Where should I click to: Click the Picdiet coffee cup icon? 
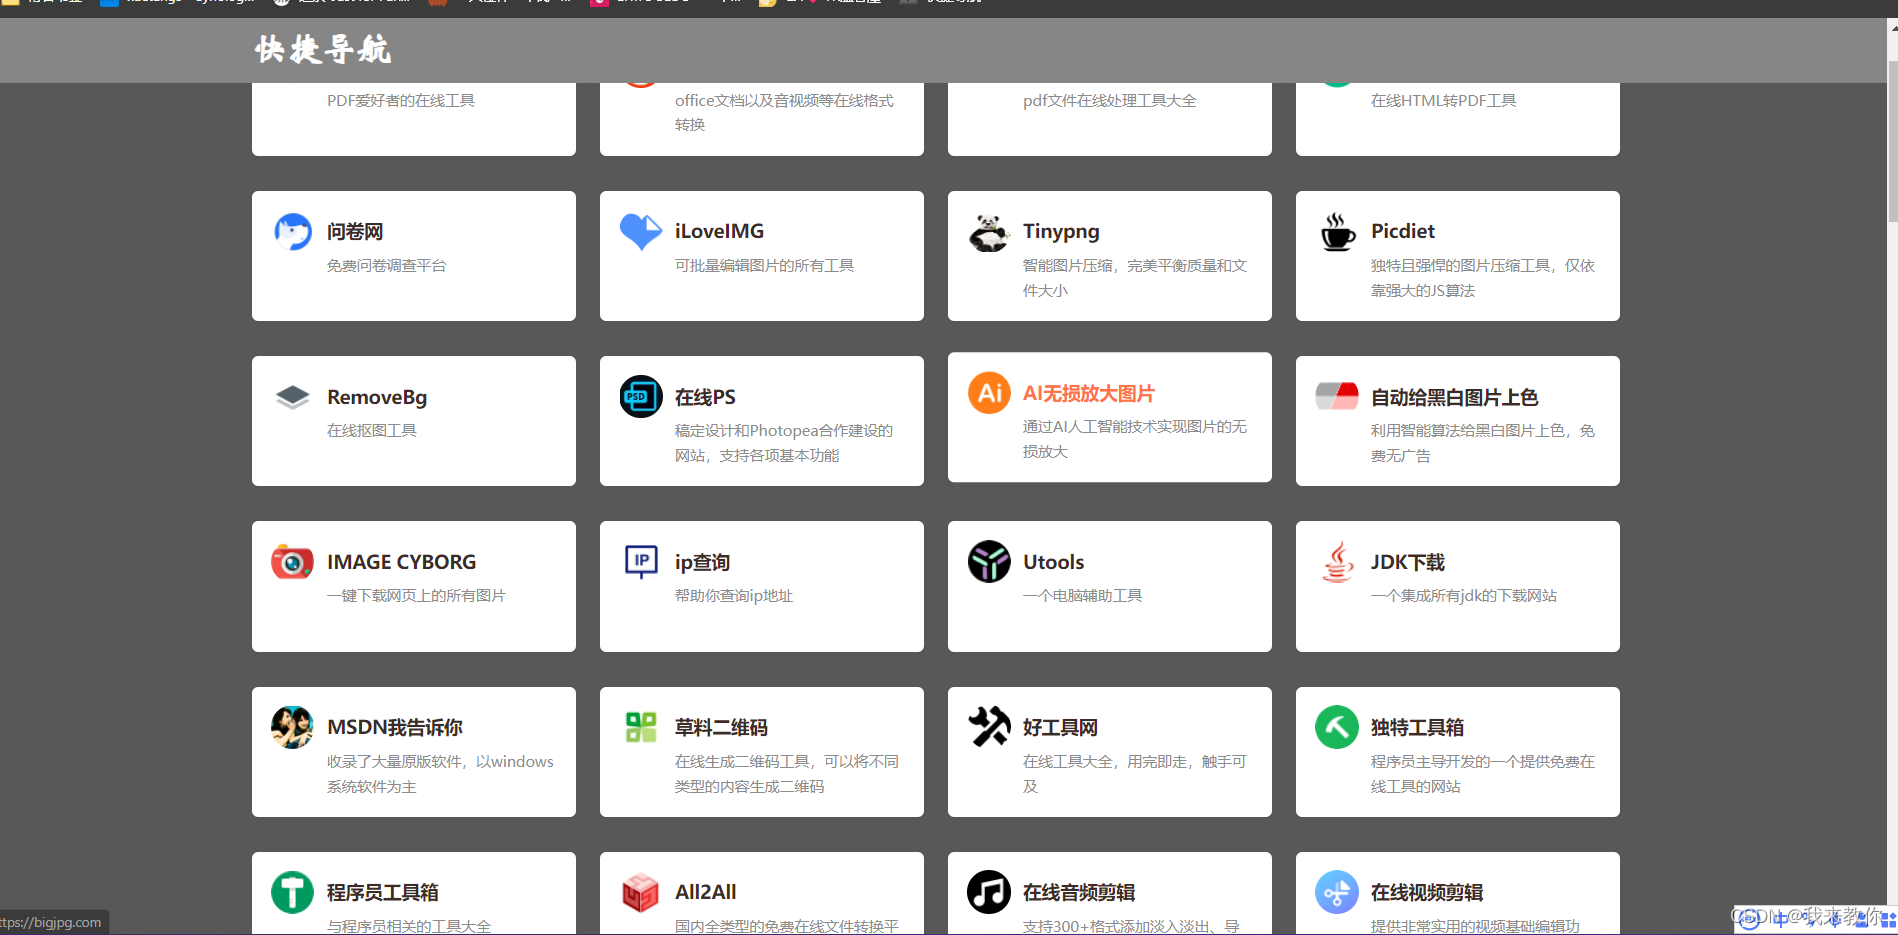[x=1337, y=232]
